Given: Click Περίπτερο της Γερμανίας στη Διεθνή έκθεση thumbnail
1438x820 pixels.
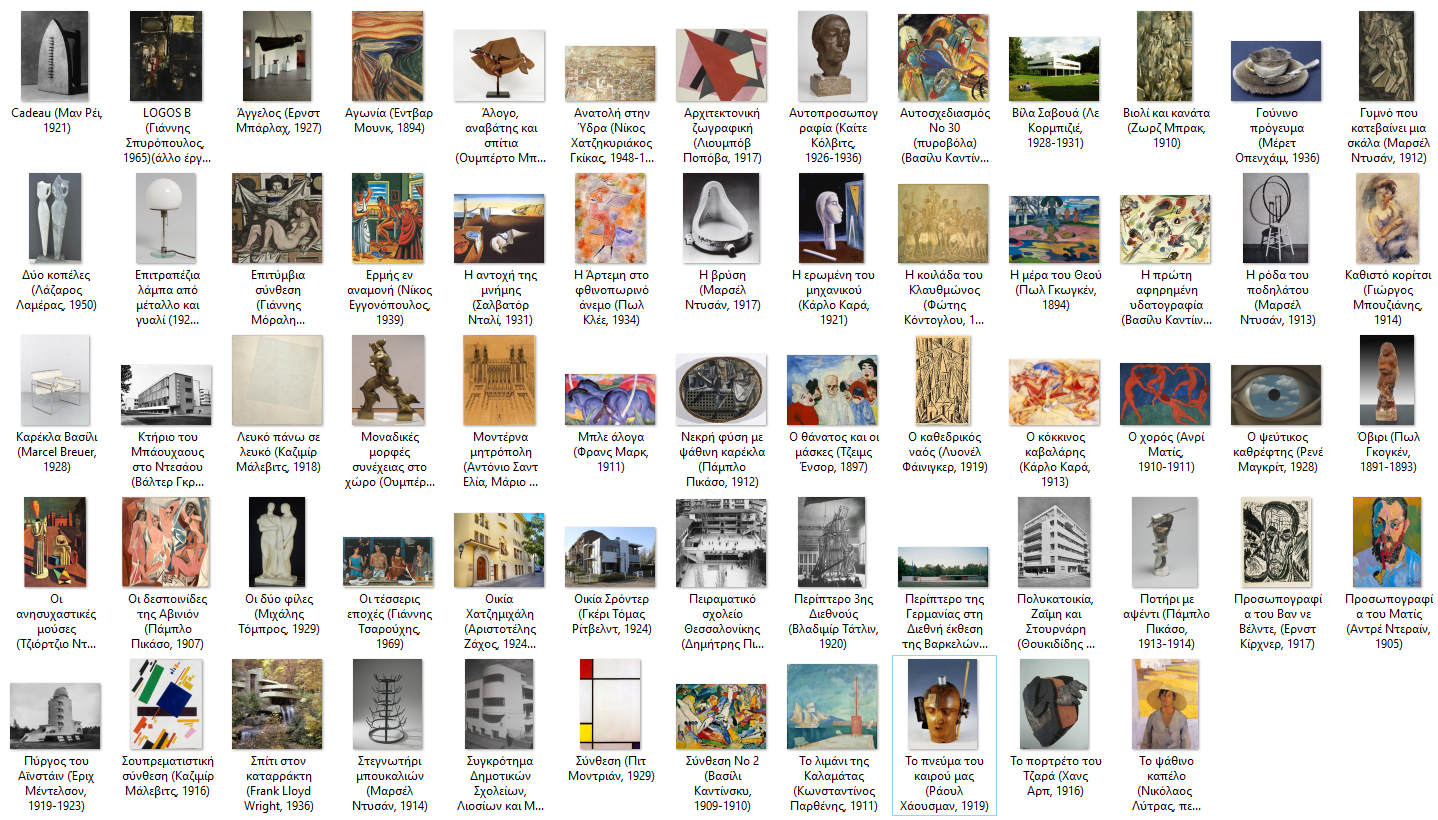Looking at the screenshot, I should point(943,566).
